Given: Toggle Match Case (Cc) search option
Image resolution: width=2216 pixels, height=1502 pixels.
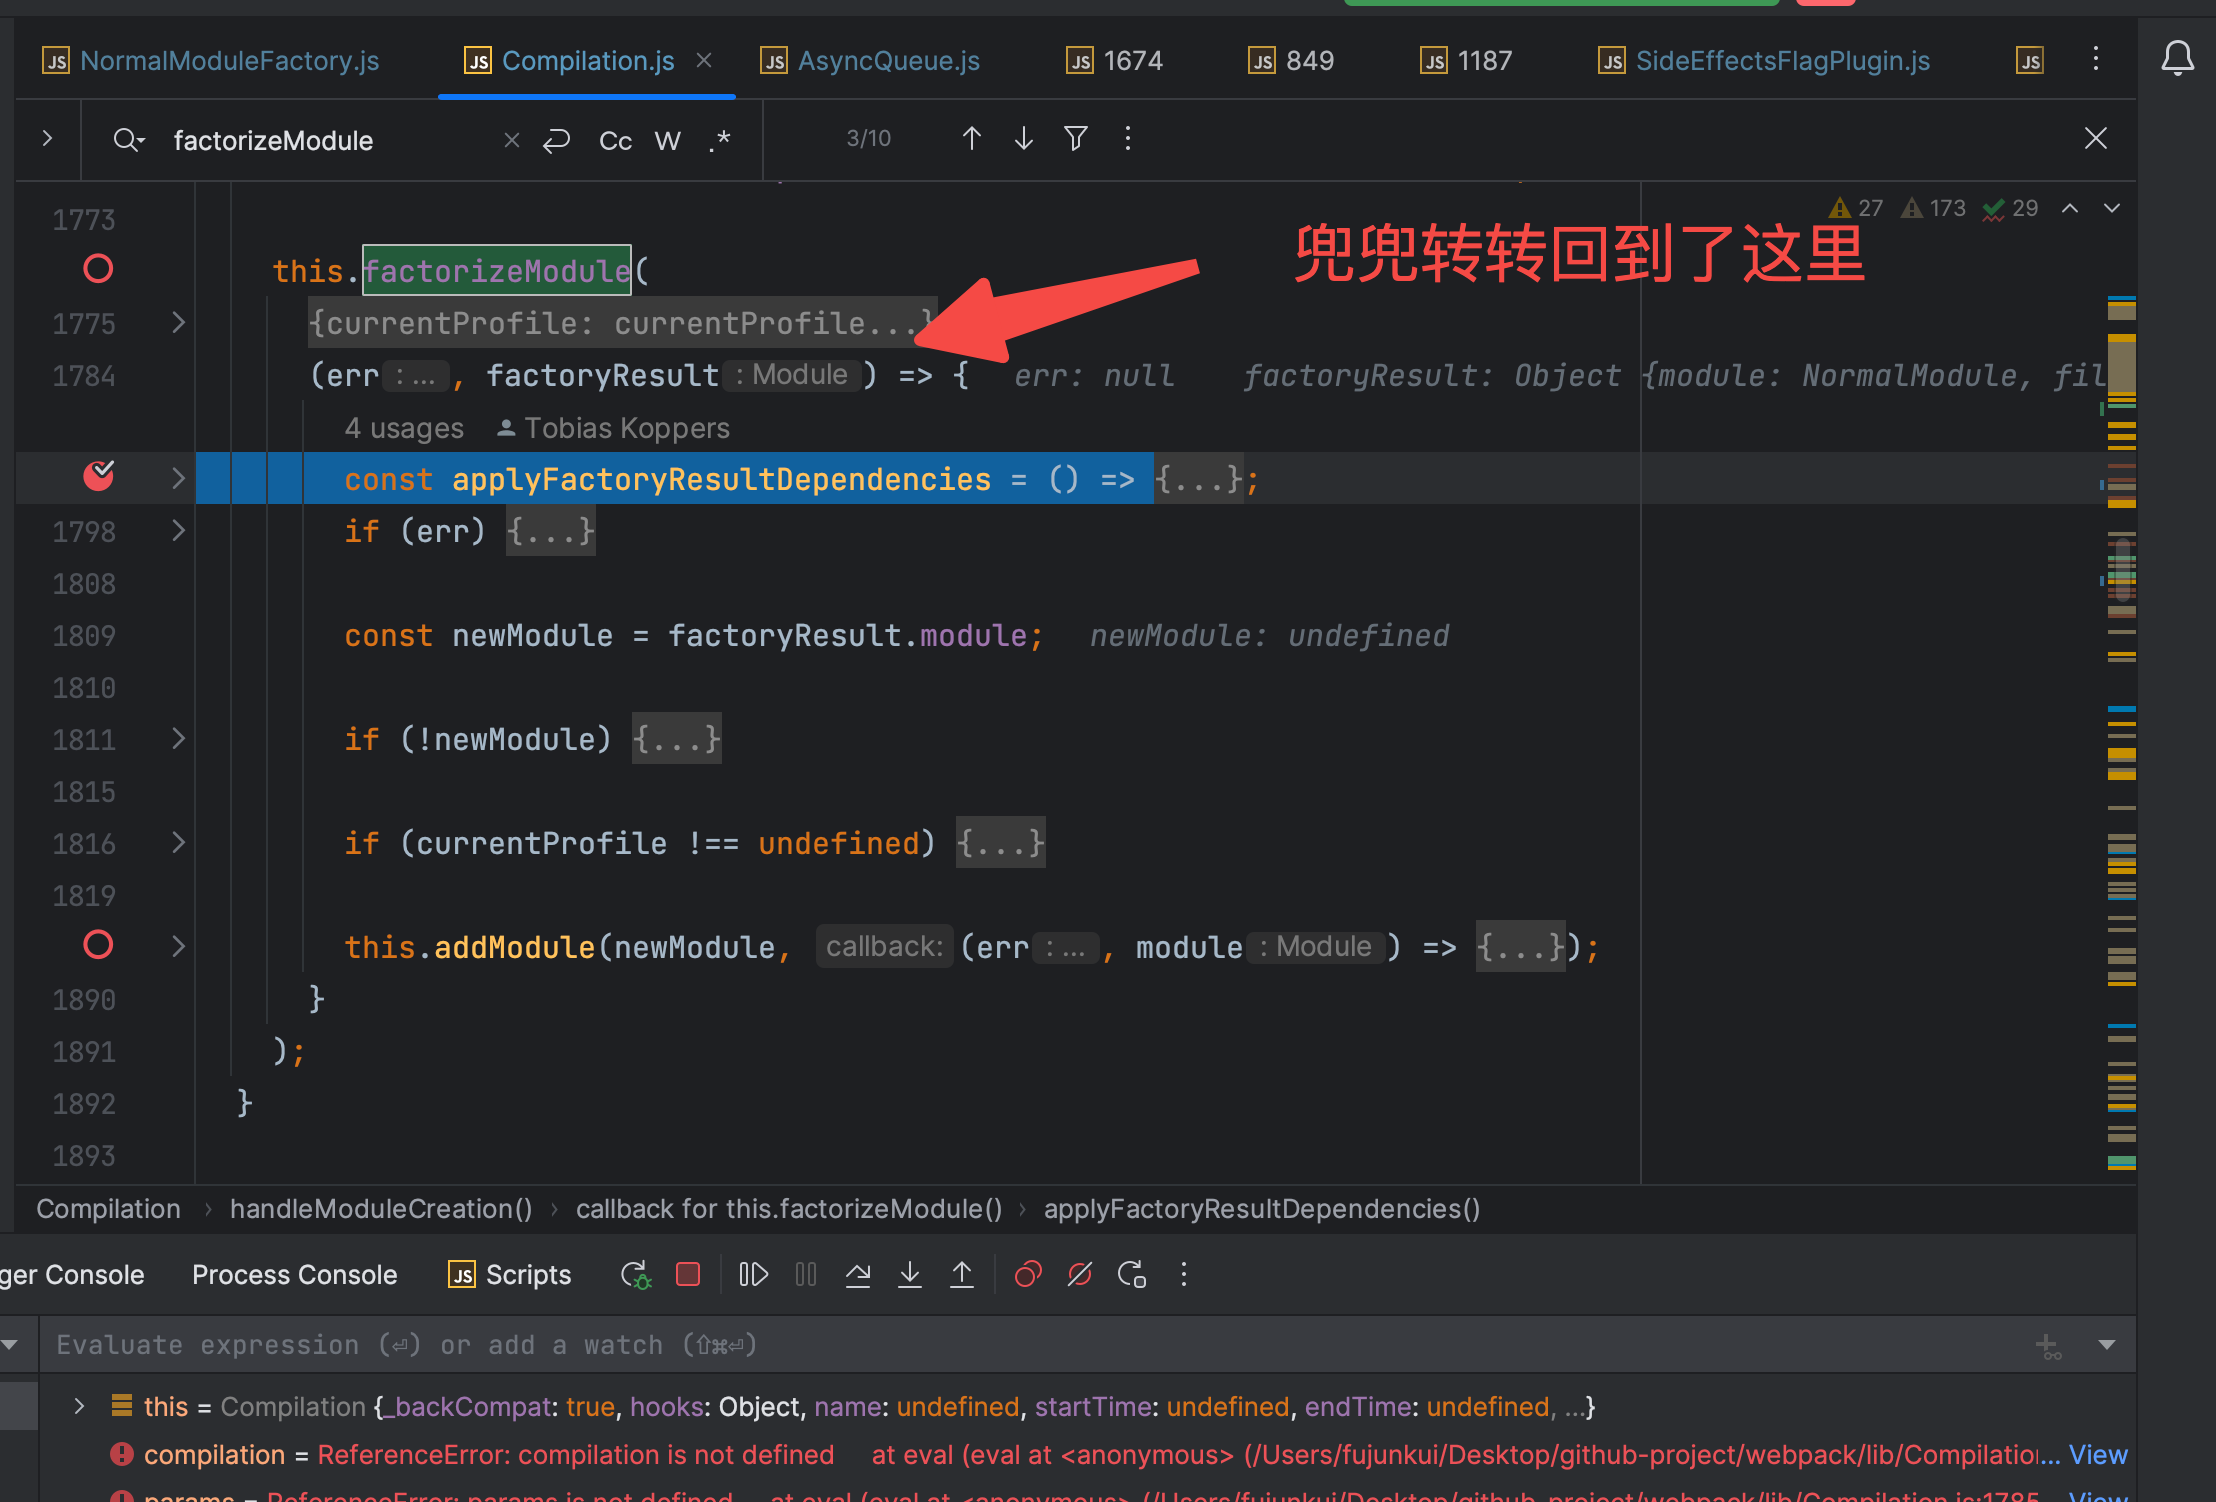Looking at the screenshot, I should pos(615,141).
